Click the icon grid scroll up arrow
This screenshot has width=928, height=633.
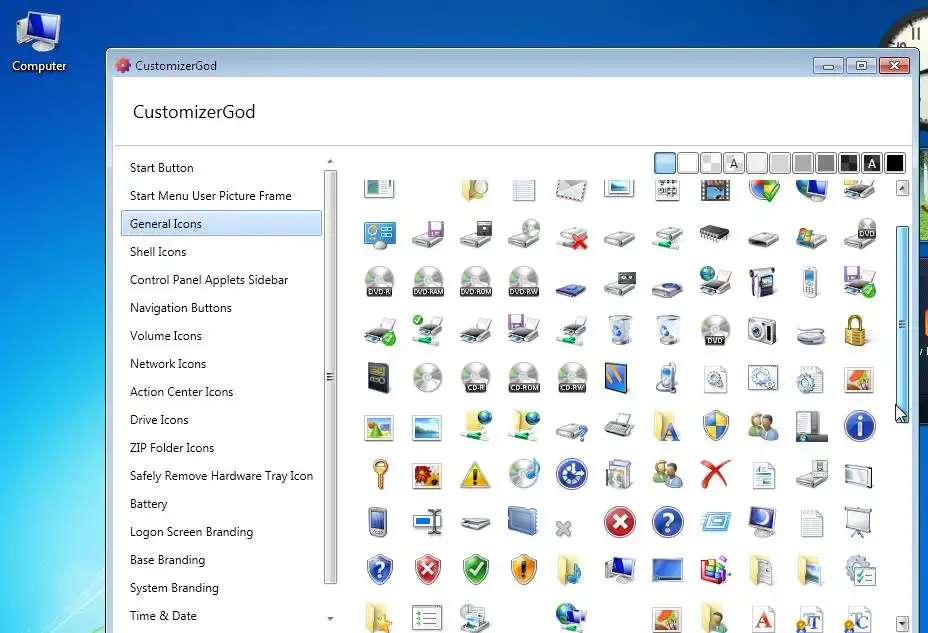coord(902,189)
